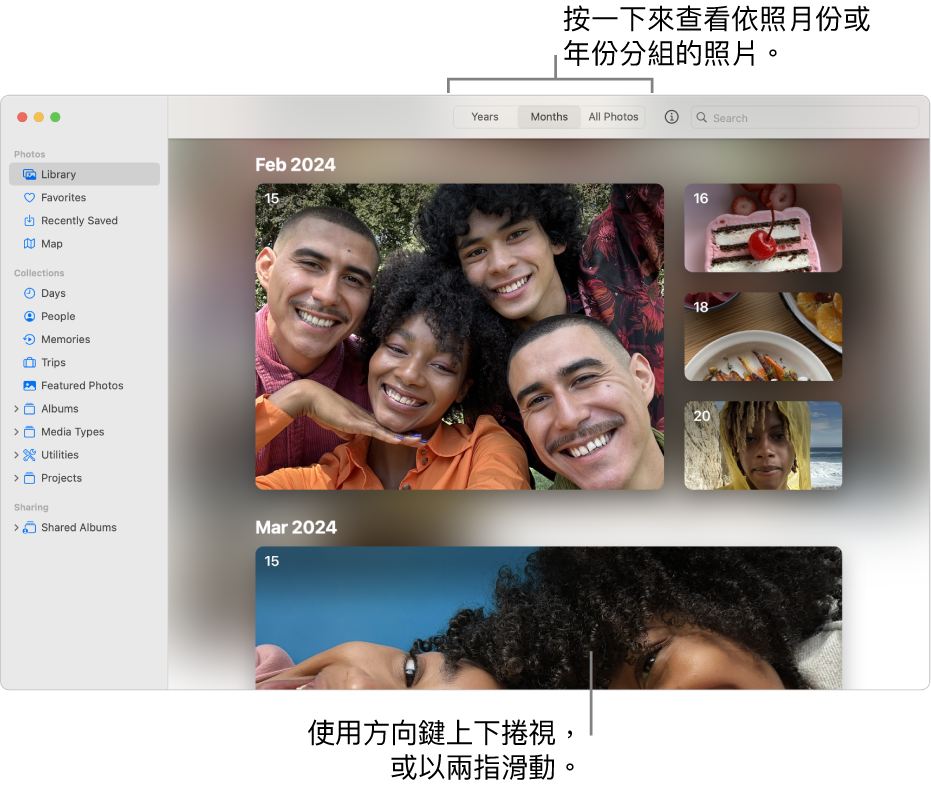Click the Recently Saved download icon
Viewport: 931px width, 790px height.
(29, 221)
